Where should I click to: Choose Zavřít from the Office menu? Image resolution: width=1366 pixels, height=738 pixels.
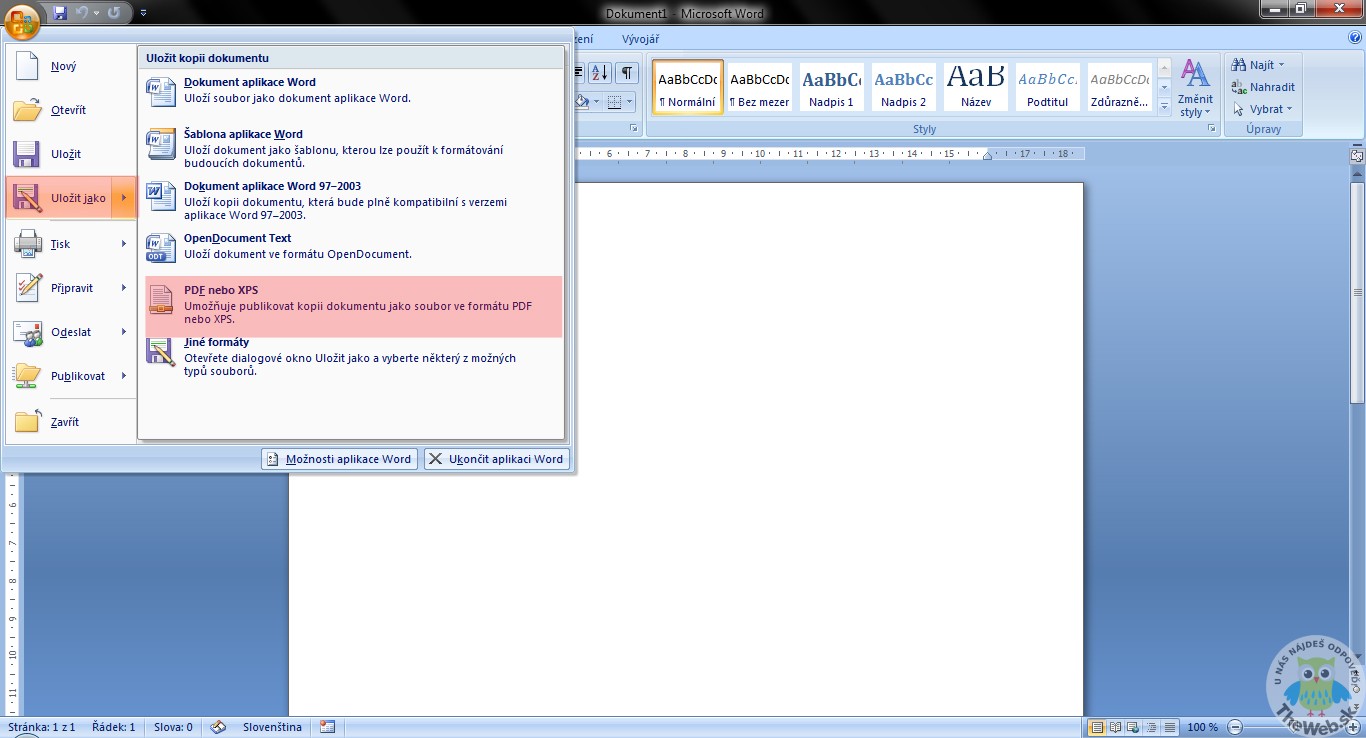click(71, 422)
